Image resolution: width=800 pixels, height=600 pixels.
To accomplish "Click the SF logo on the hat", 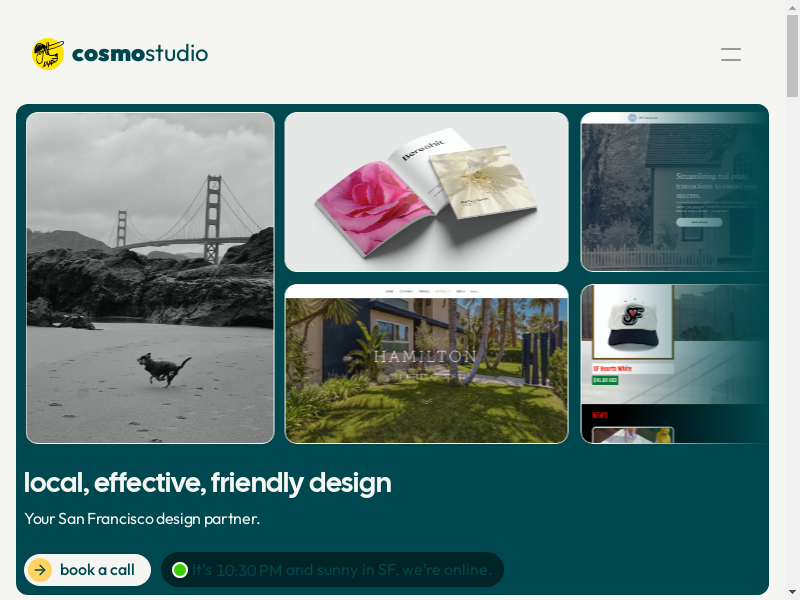I will tap(633, 315).
